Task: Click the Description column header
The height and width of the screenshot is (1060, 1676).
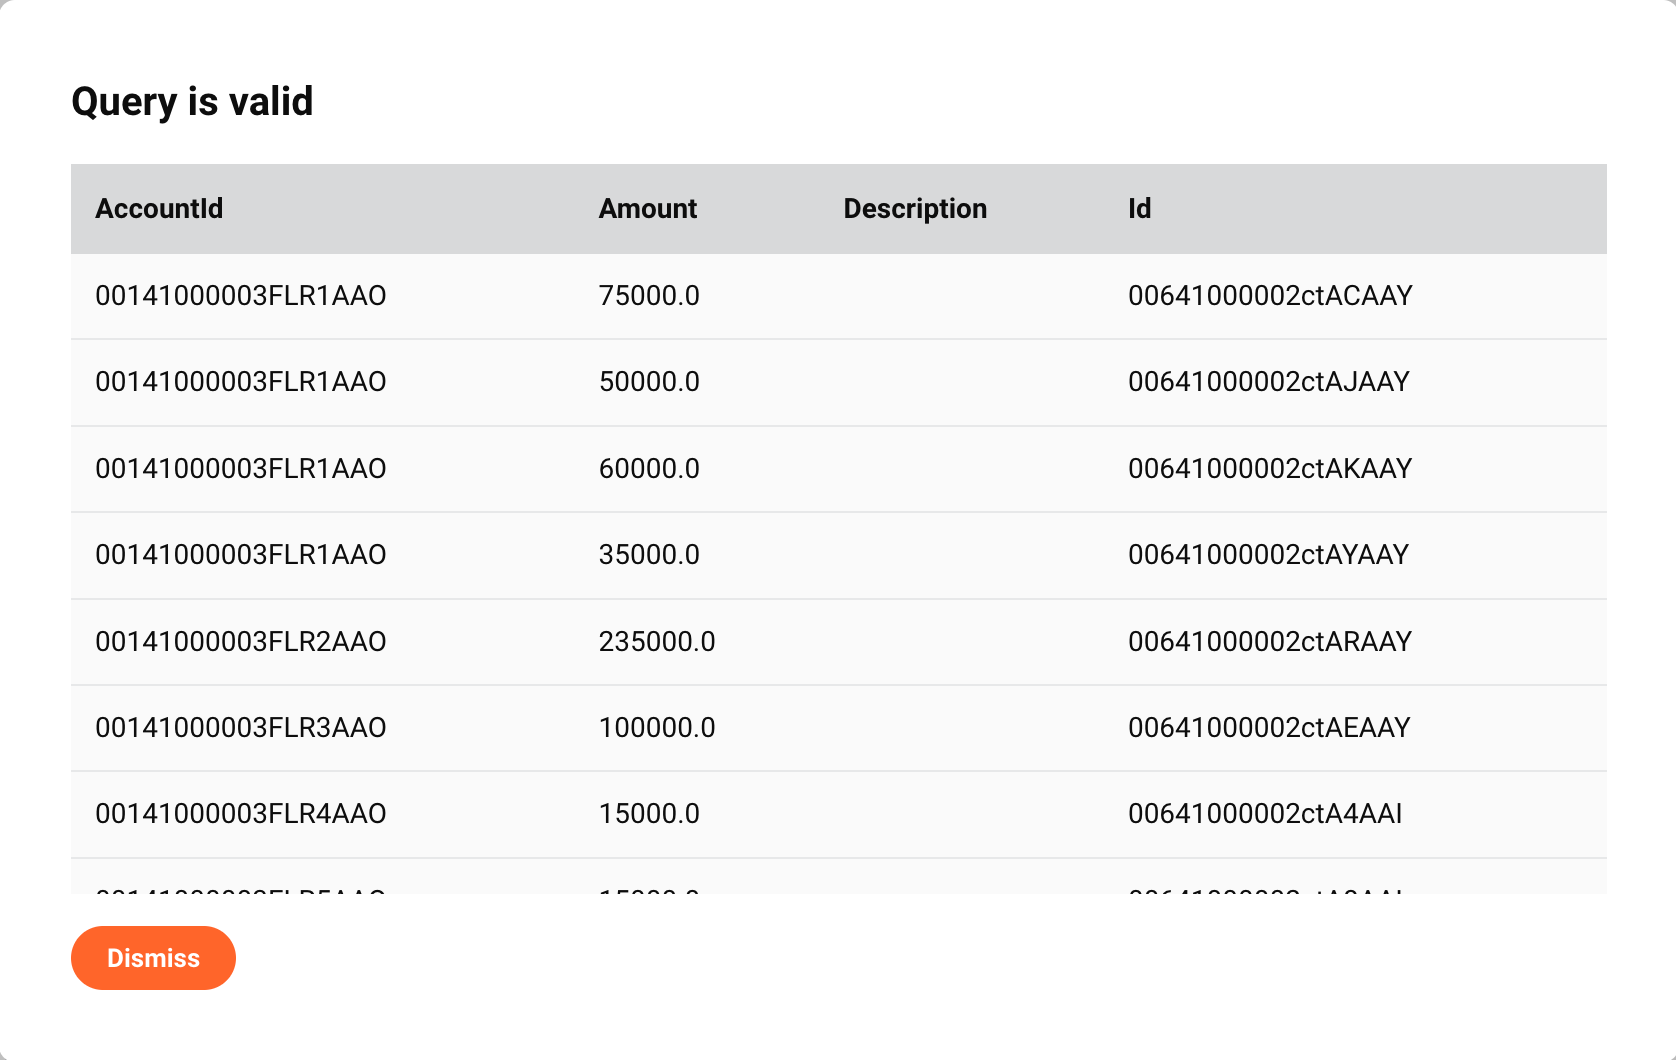Action: point(915,208)
